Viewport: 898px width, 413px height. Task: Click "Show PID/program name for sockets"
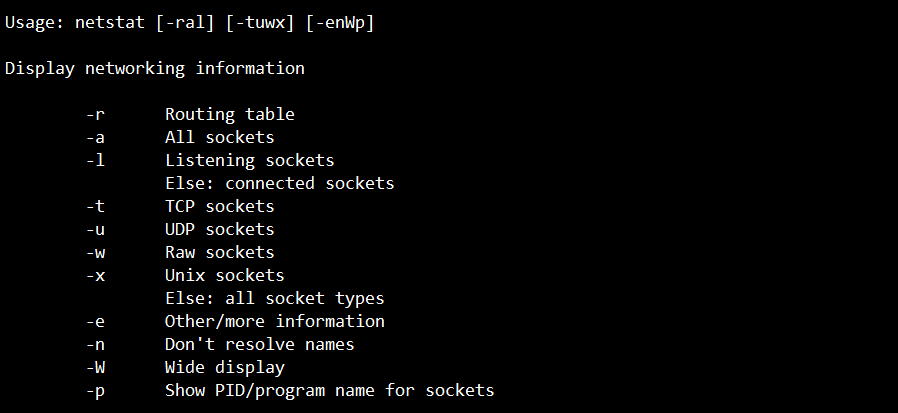point(329,391)
